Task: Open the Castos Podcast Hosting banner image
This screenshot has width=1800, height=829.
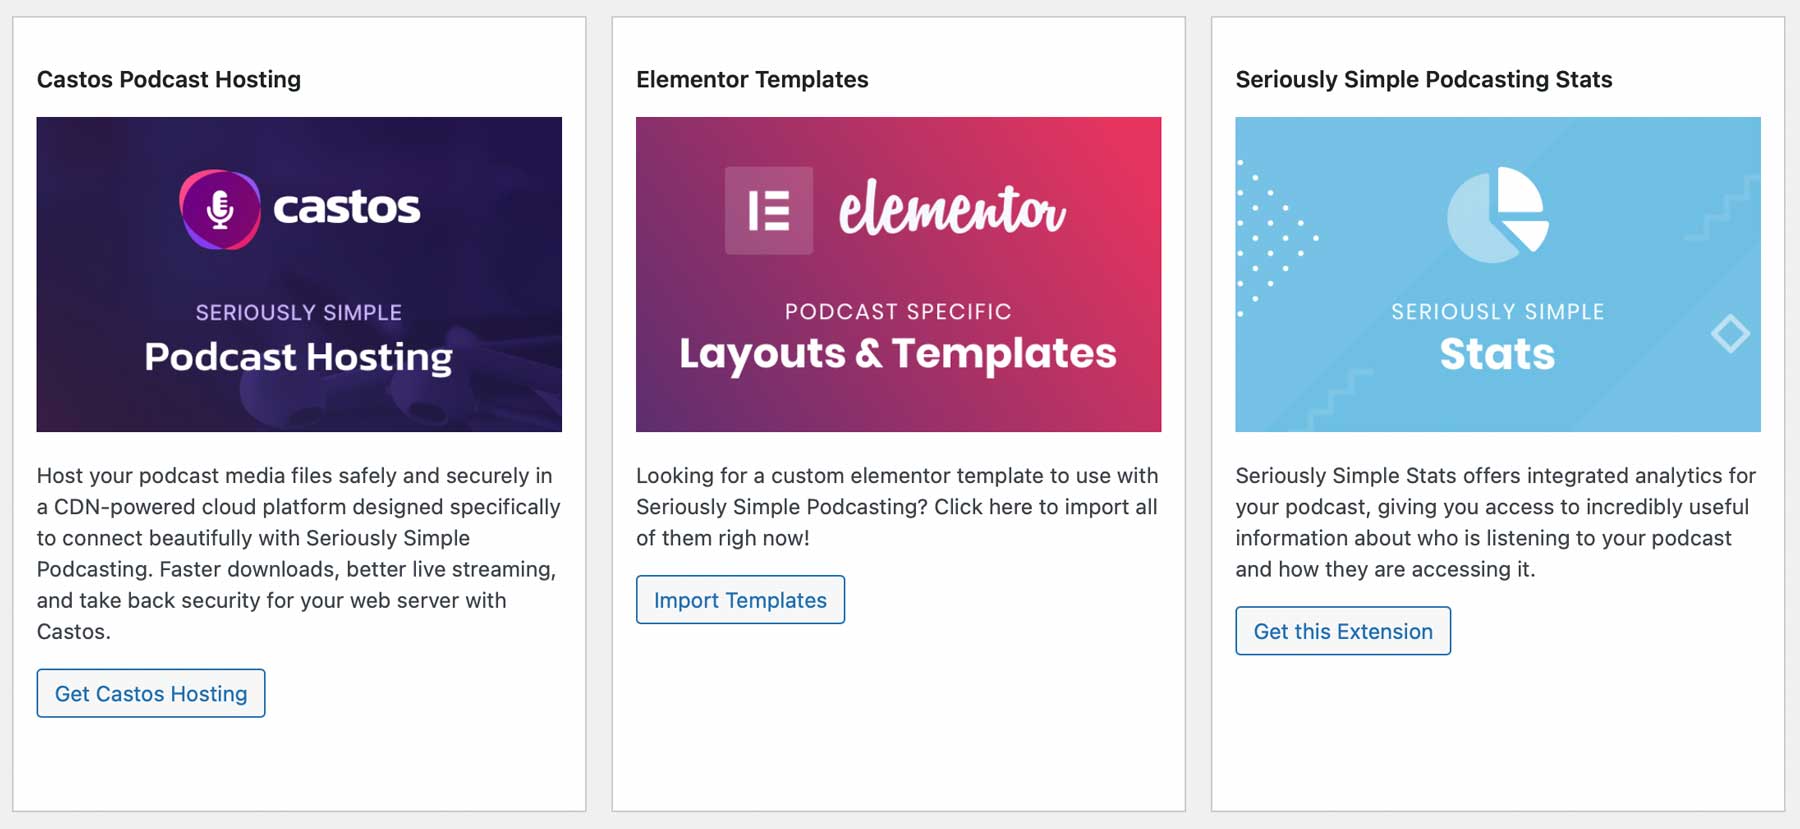Action: [x=299, y=275]
